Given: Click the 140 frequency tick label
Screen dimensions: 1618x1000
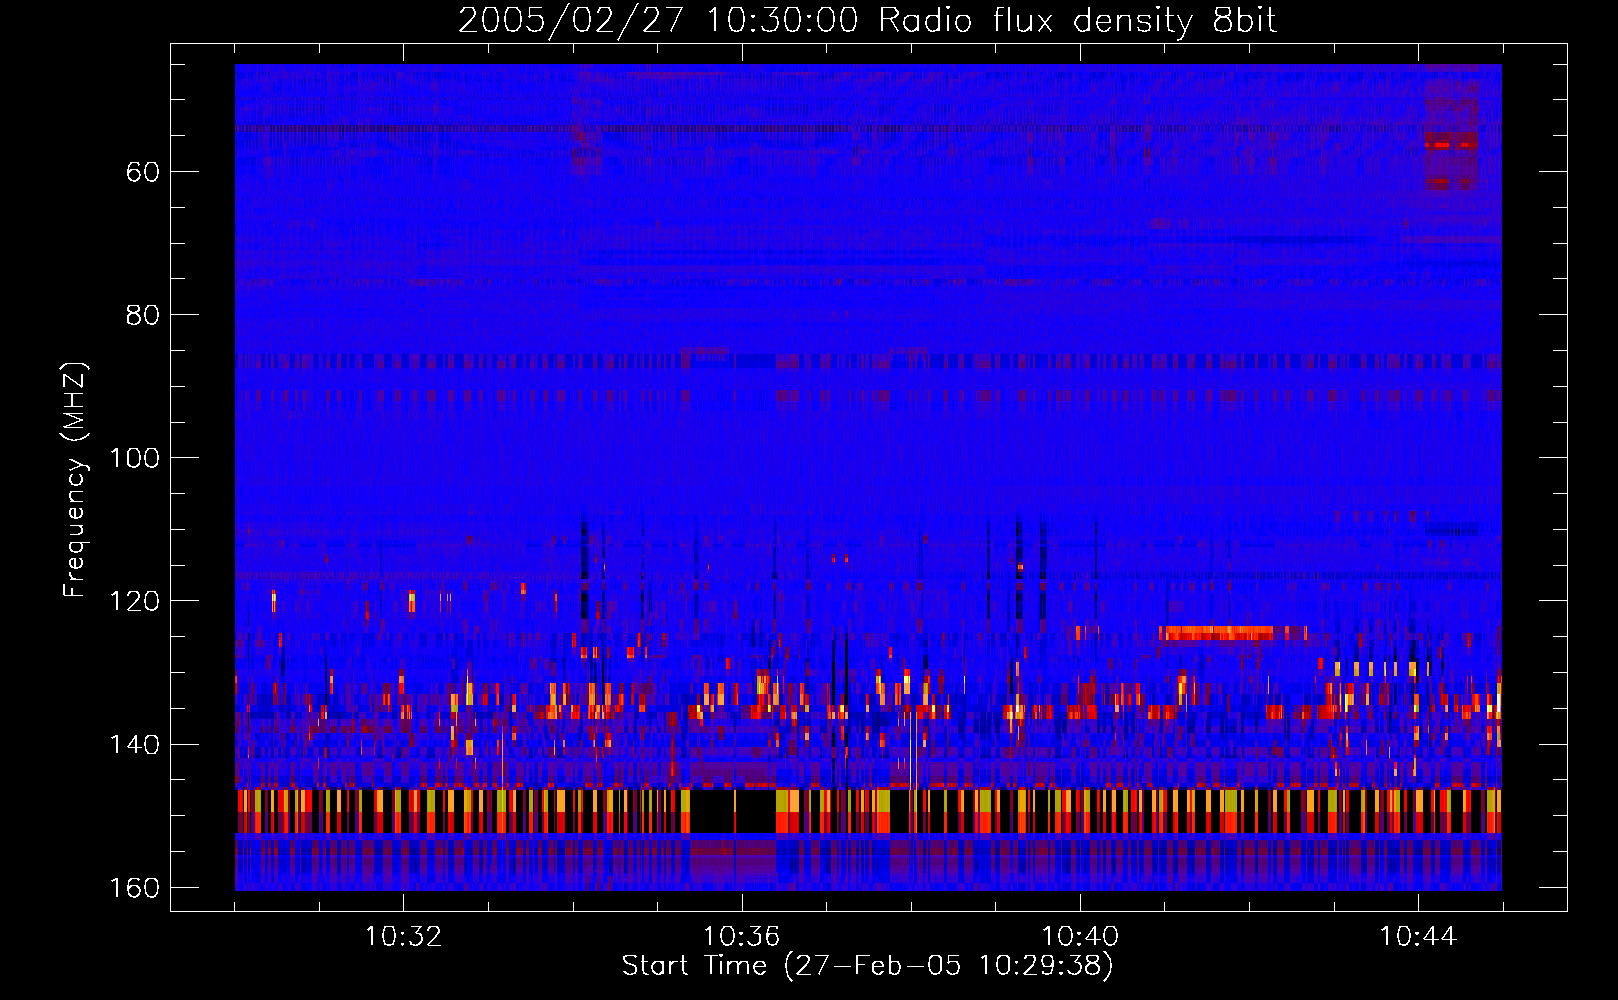Looking at the screenshot, I should 134,744.
